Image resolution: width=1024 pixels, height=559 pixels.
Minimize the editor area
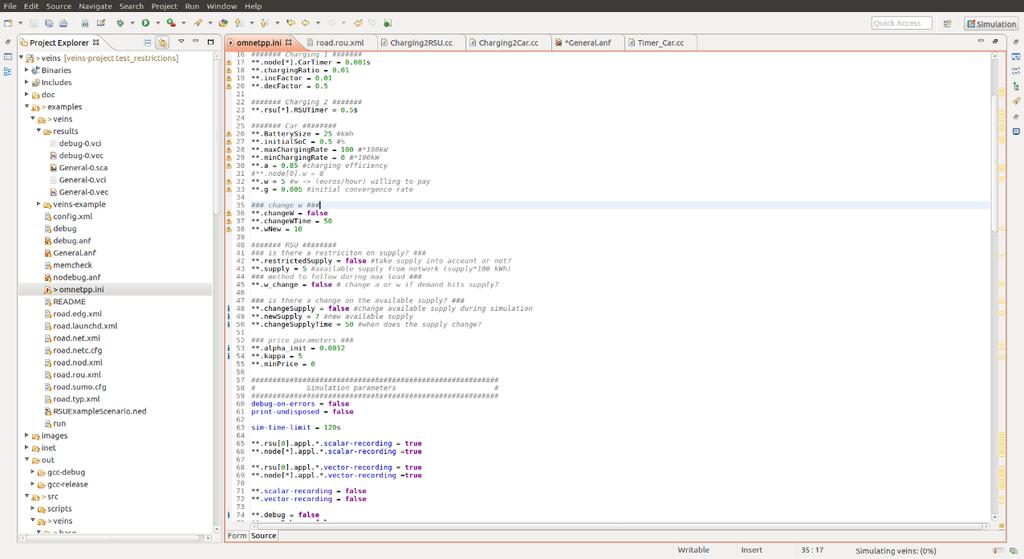980,41
